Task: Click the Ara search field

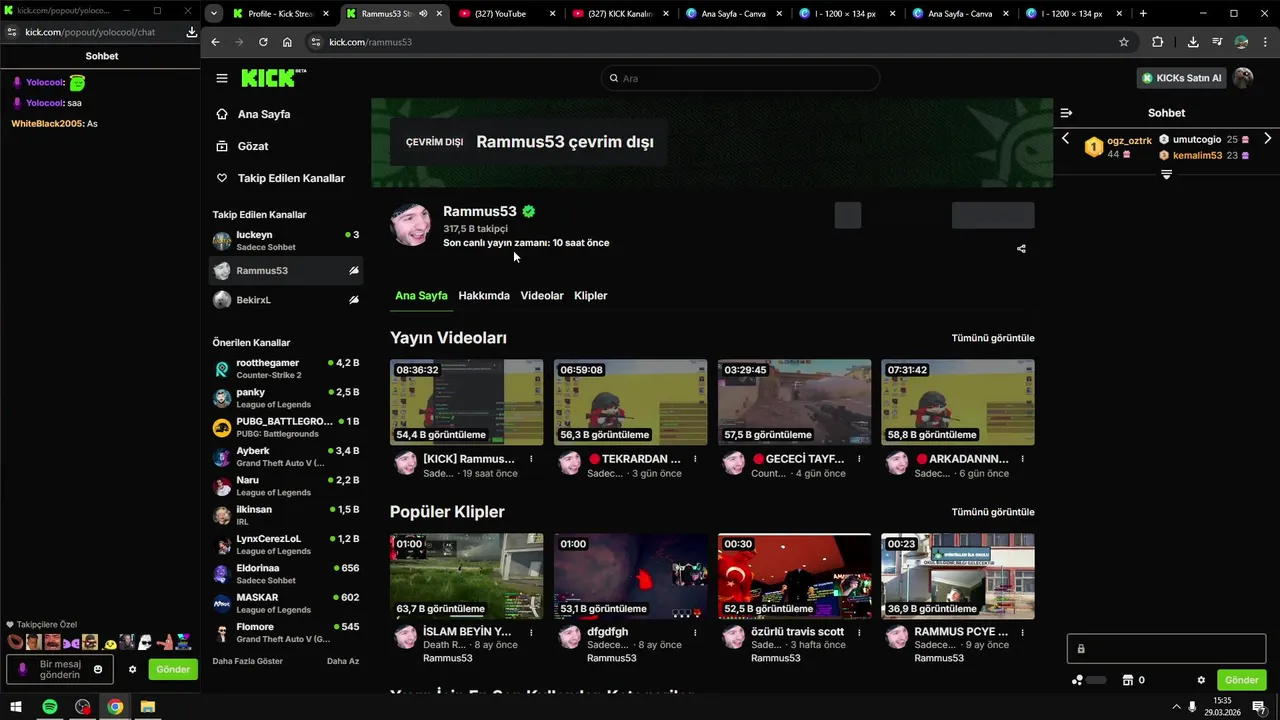Action: [740, 78]
